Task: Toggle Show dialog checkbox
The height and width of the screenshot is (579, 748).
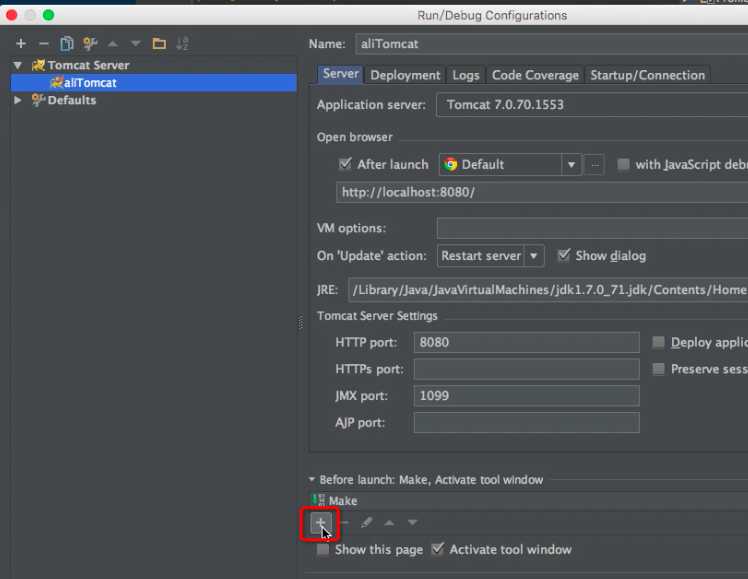Action: pos(563,255)
